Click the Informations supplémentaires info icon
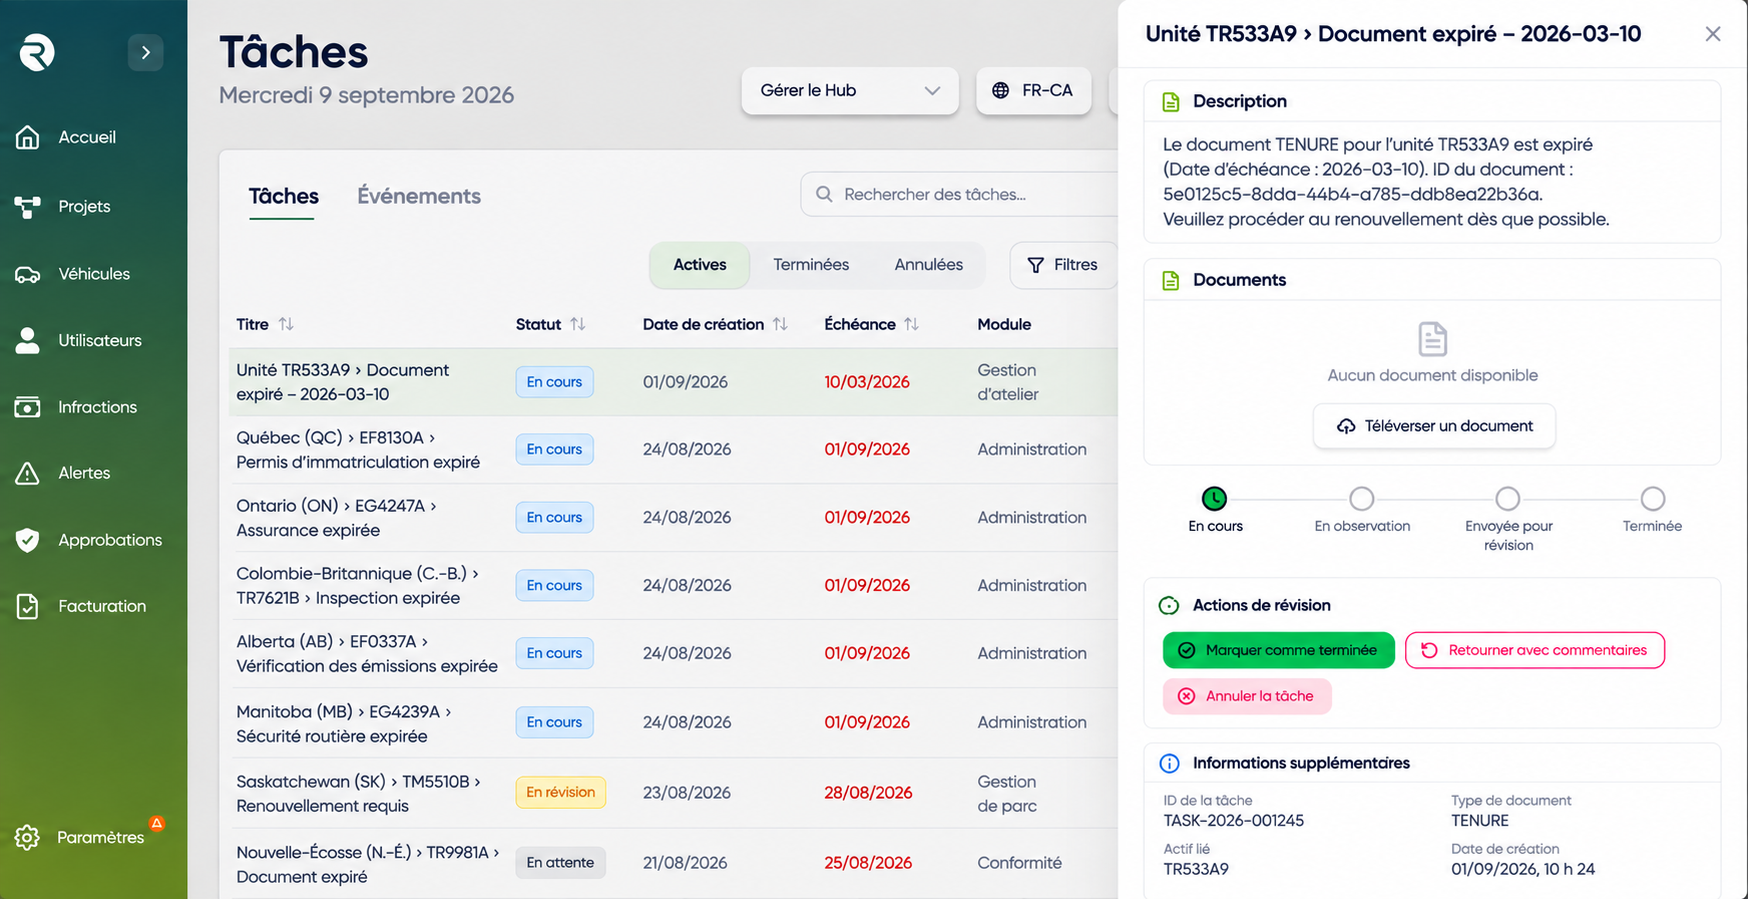This screenshot has height=899, width=1748. [1169, 763]
